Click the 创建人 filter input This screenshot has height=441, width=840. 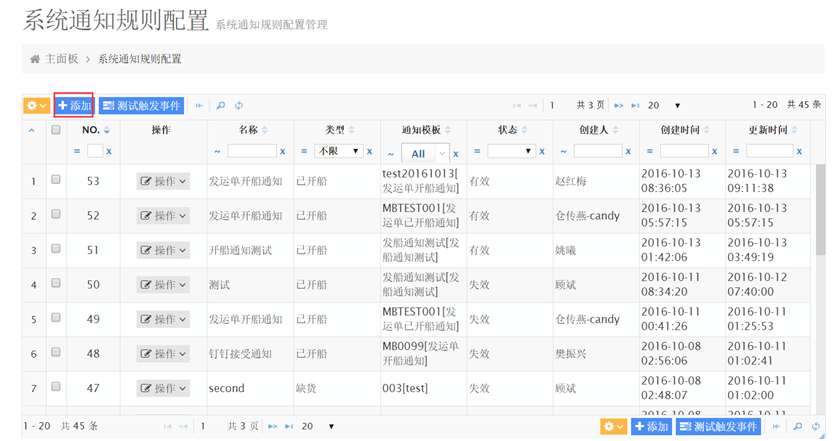598,152
